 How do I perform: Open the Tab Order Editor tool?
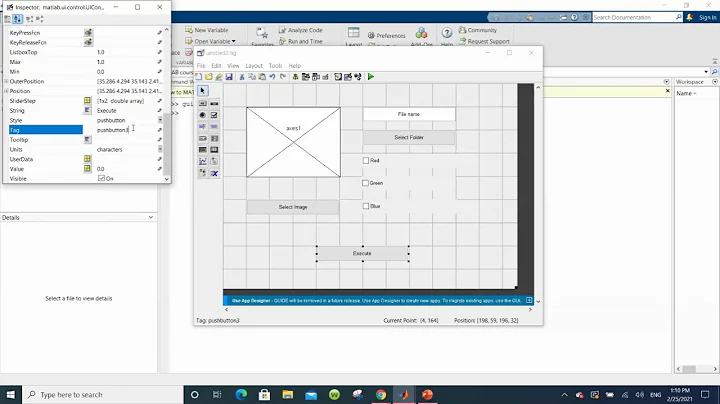[x=316, y=77]
